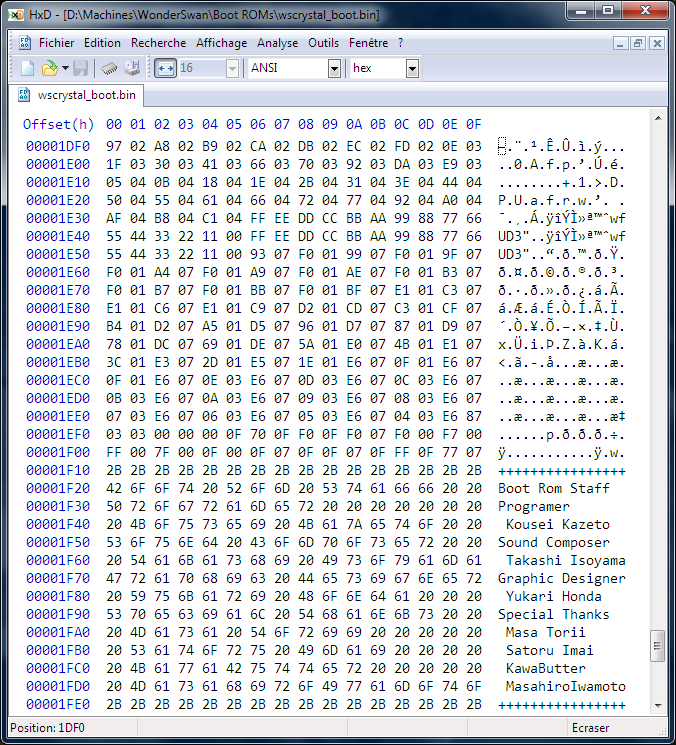Click 'Programer' decoded text

click(x=533, y=506)
